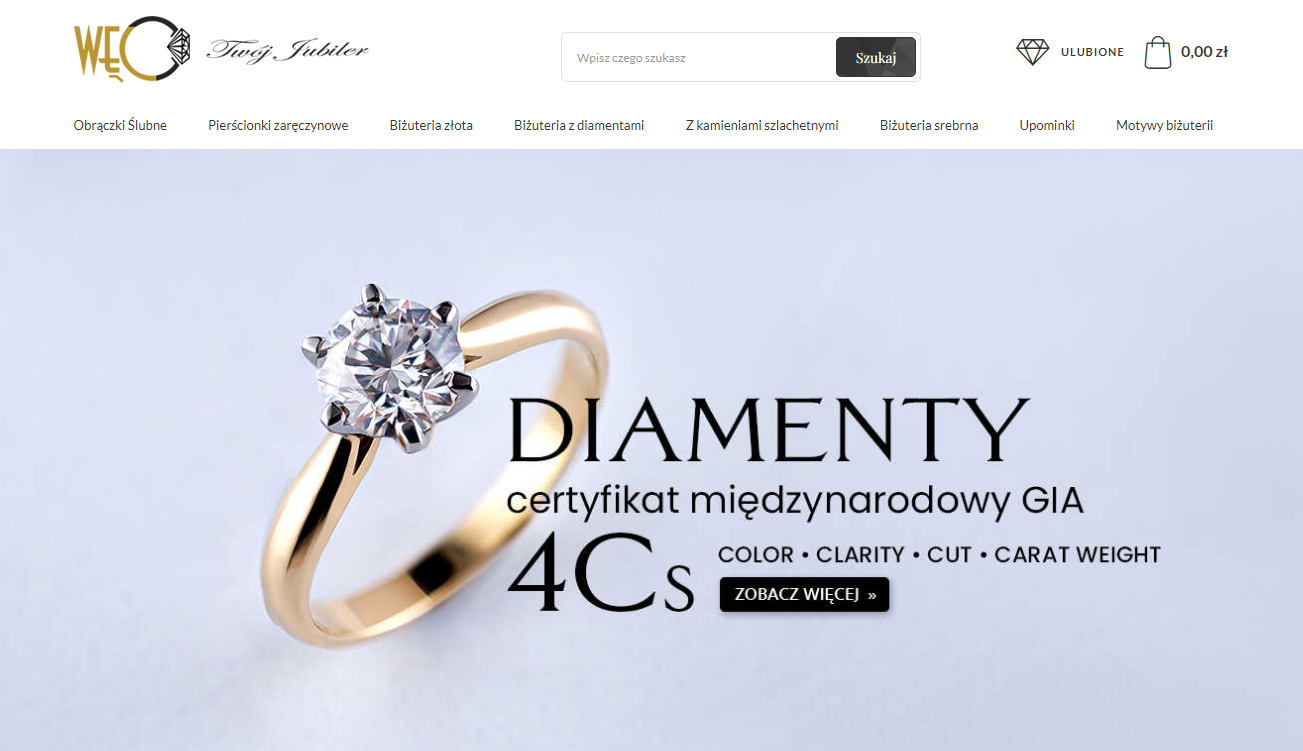
Task: Open the ULUBIONE favorites link
Action: [x=1092, y=52]
